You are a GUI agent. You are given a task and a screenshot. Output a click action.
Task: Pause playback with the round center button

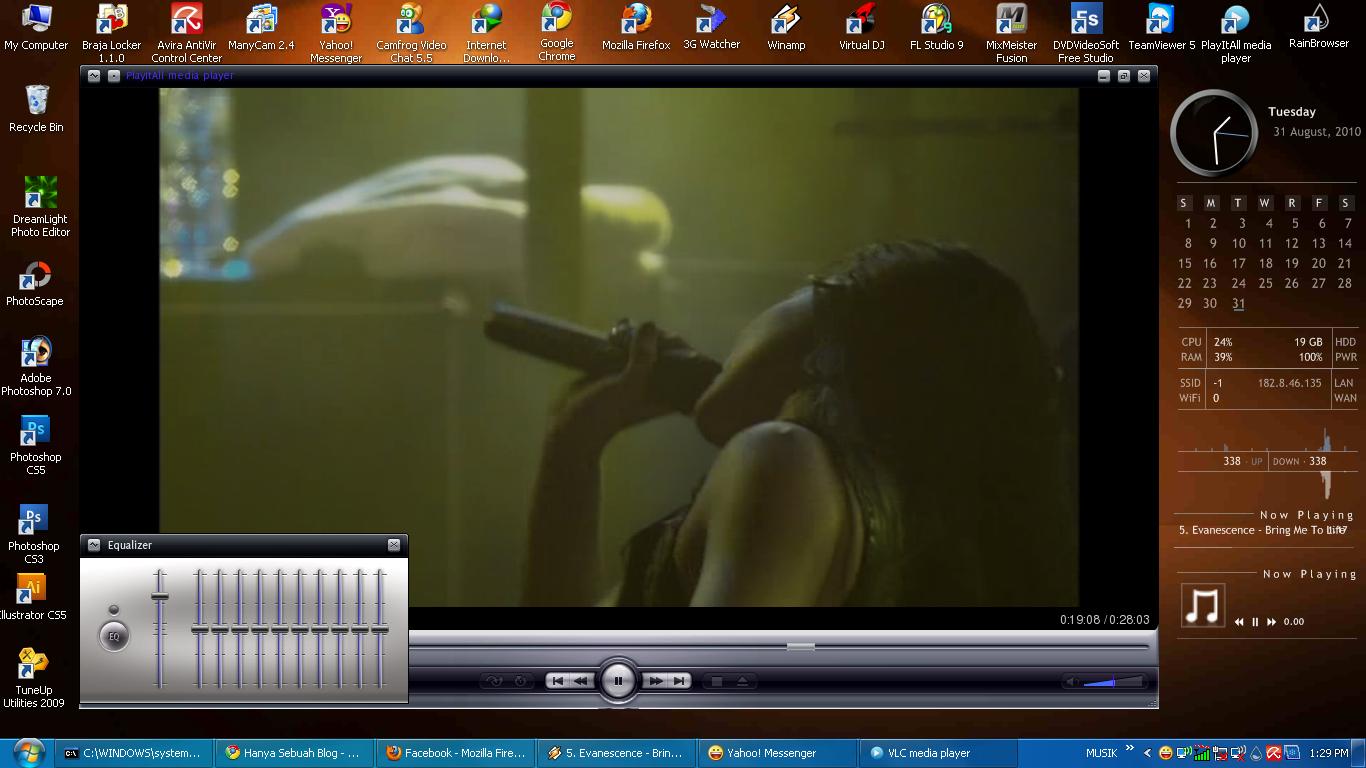click(618, 681)
